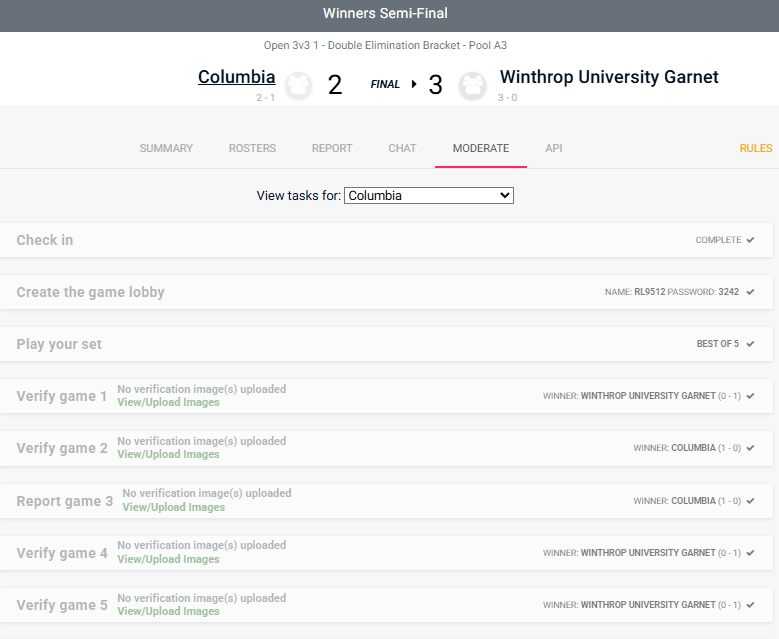
Task: Click the checkmark on Verify game 5 row
Action: (750, 605)
